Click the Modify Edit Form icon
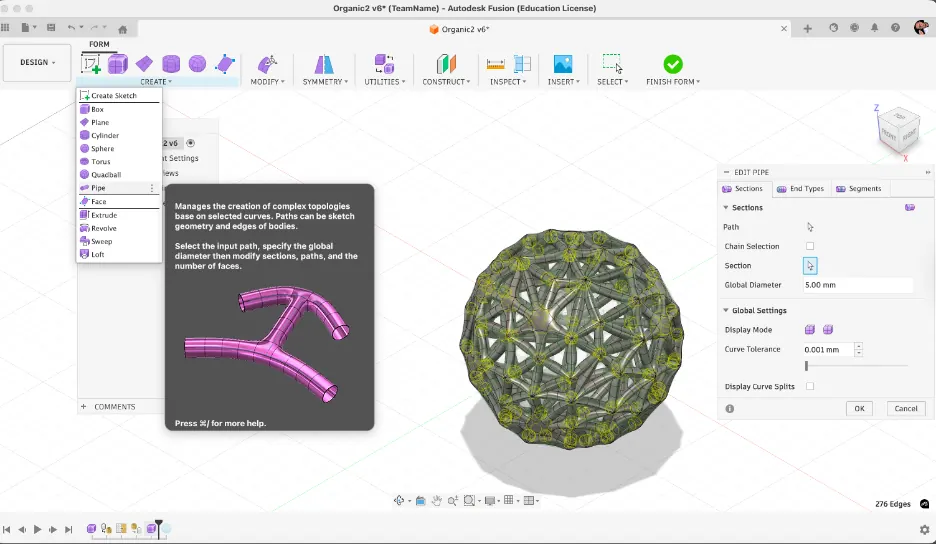Viewport: 936px width, 544px height. [267, 63]
